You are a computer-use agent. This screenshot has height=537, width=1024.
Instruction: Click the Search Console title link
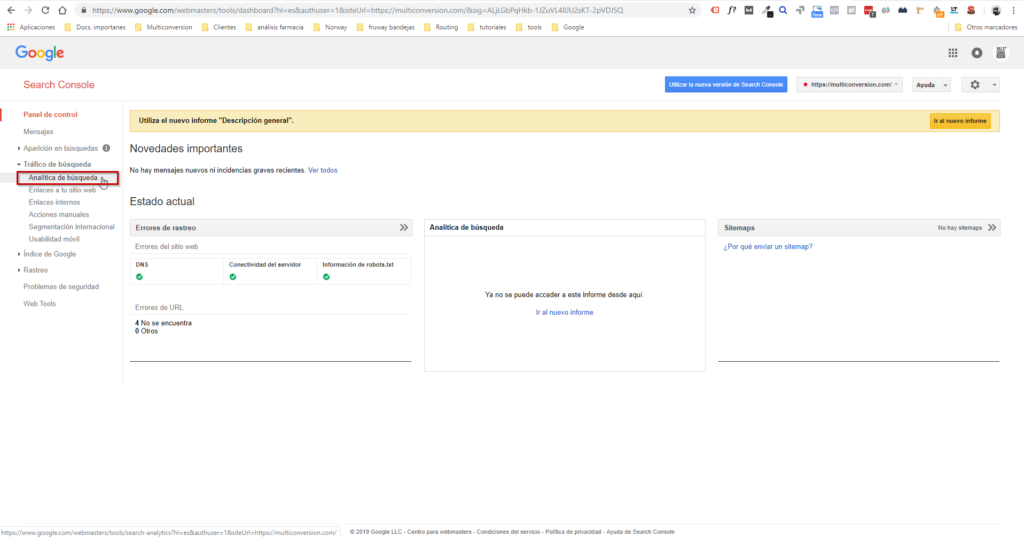point(59,85)
